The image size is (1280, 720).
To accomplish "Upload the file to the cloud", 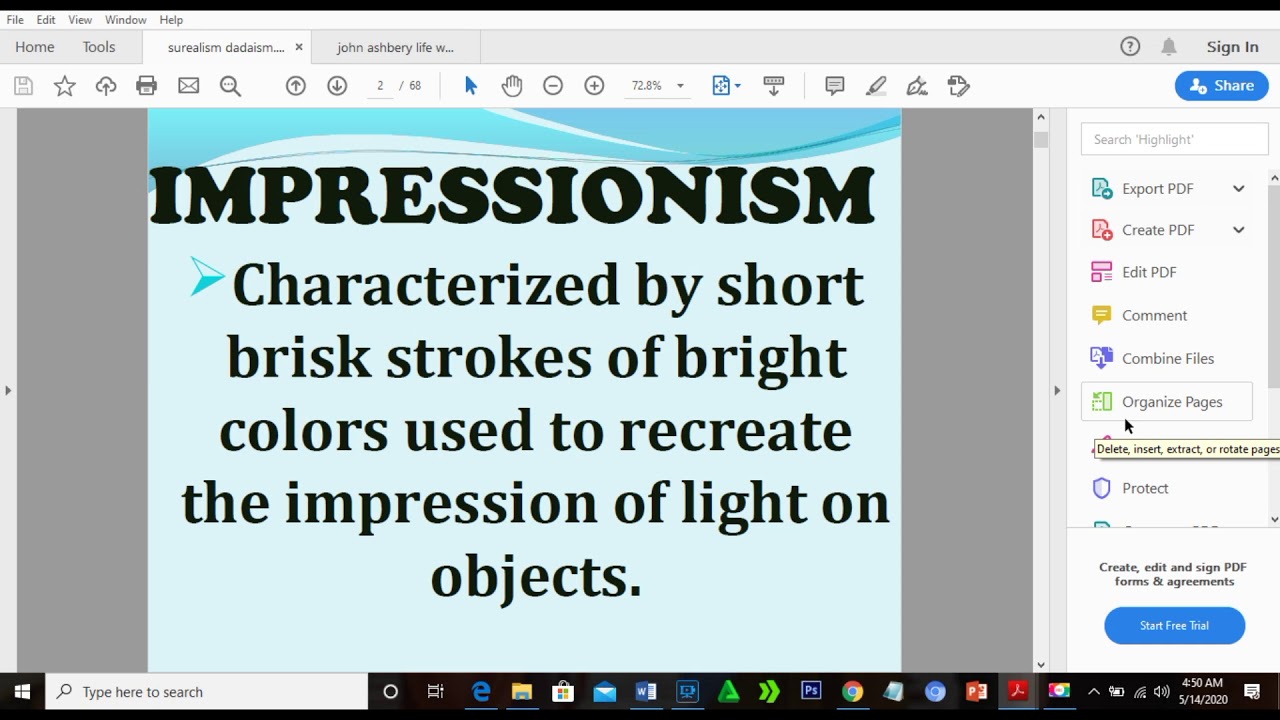I will 106,86.
